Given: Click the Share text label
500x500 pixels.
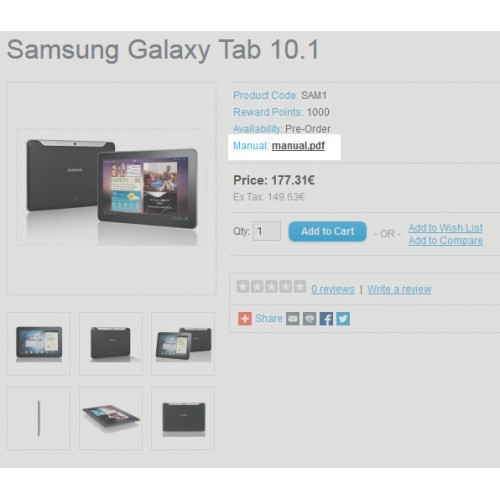Looking at the screenshot, I should click(269, 319).
